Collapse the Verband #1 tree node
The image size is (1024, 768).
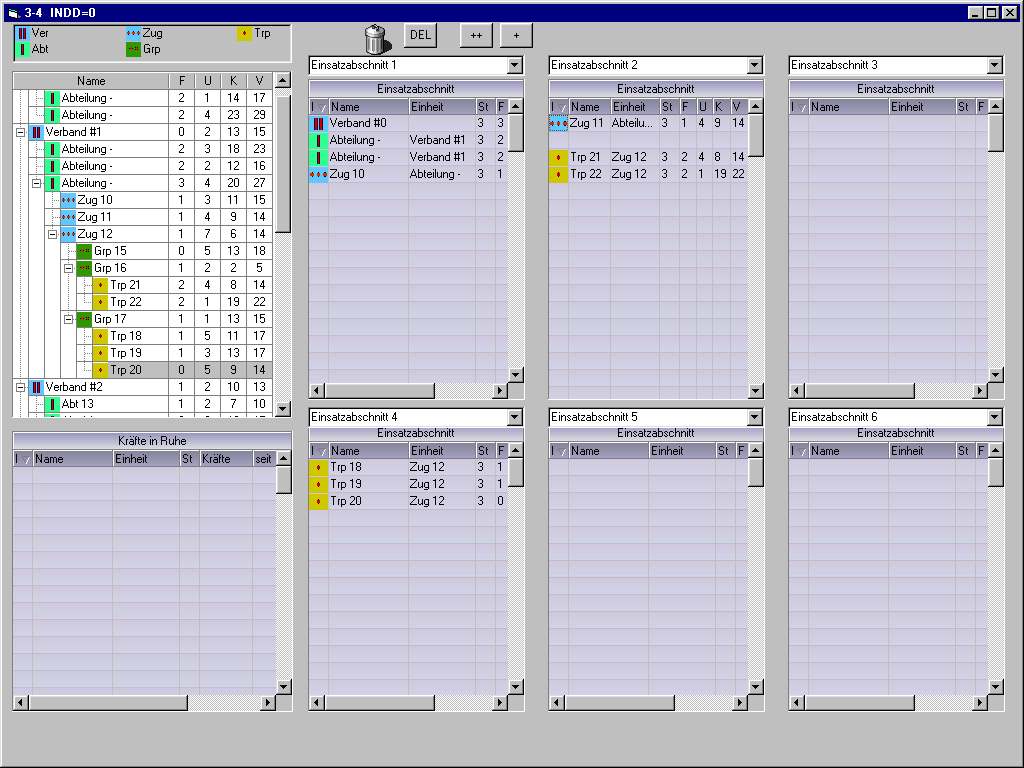[21, 132]
